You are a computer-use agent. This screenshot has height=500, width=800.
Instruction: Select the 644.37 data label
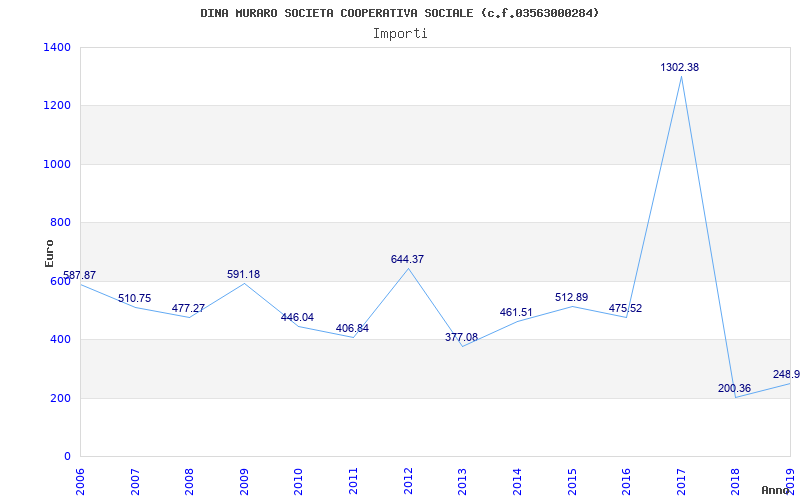[407, 259]
